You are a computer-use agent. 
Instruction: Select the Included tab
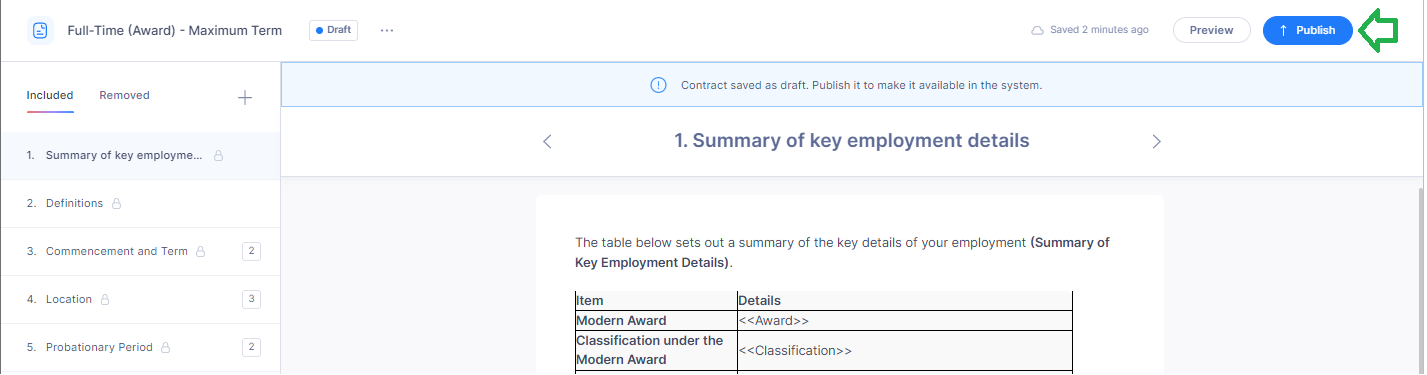50,96
